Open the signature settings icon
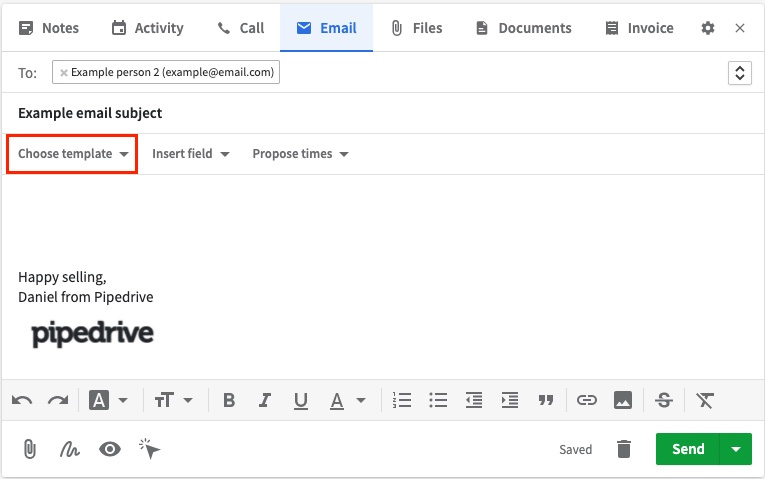This screenshot has width=765, height=479. 70,449
